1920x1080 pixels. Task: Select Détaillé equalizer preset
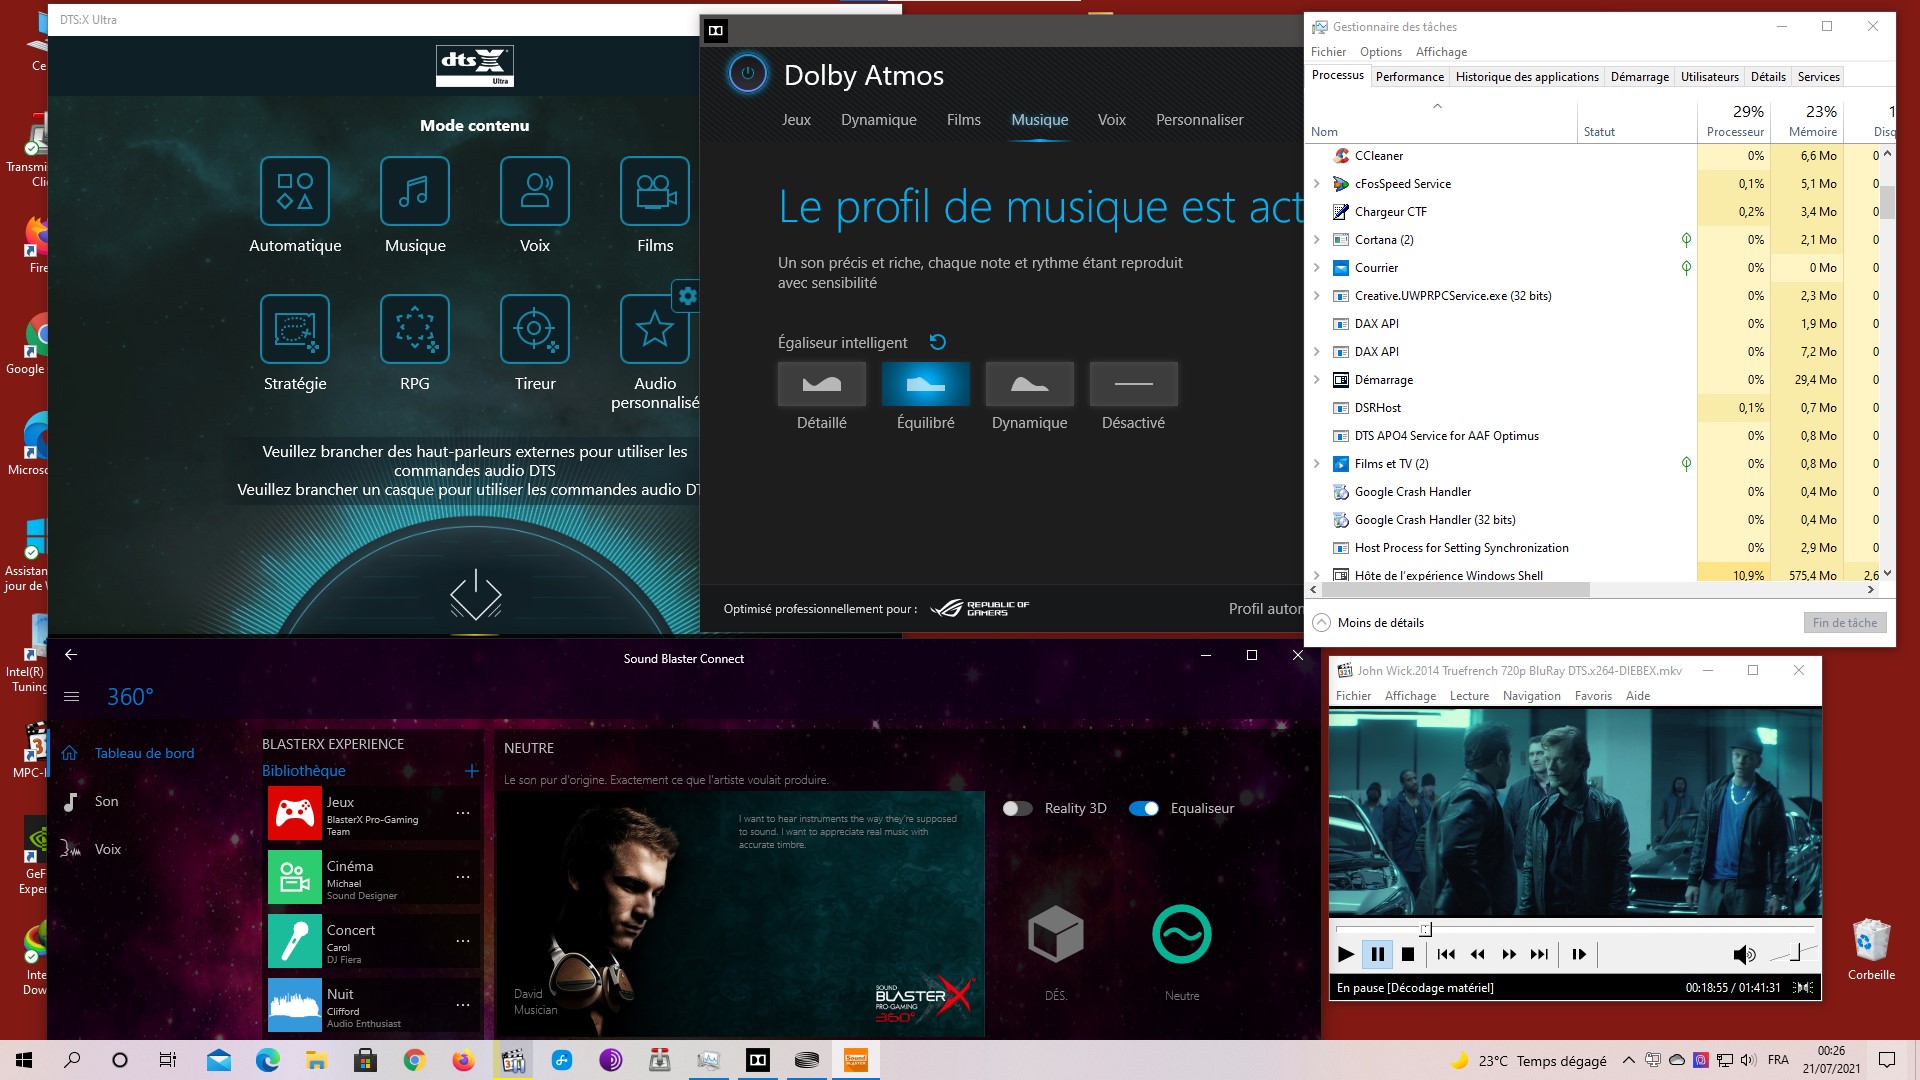(822, 384)
